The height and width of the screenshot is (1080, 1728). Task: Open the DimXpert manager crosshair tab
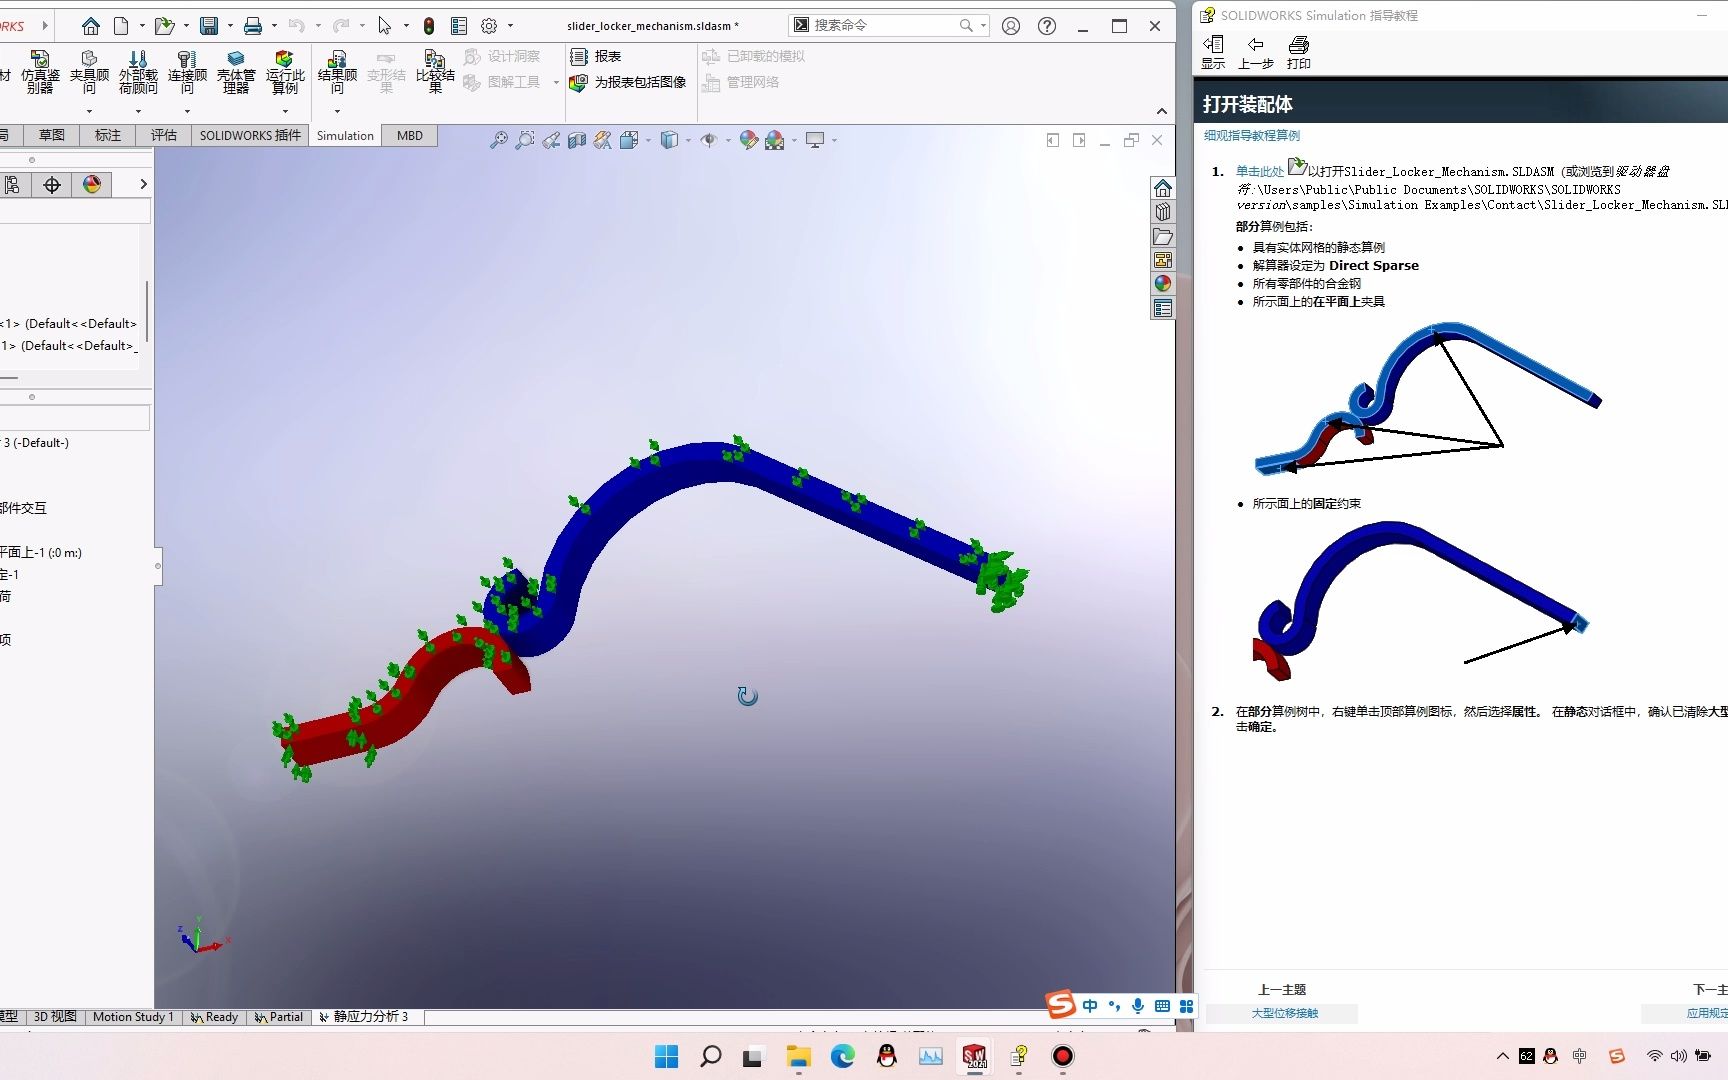point(52,184)
